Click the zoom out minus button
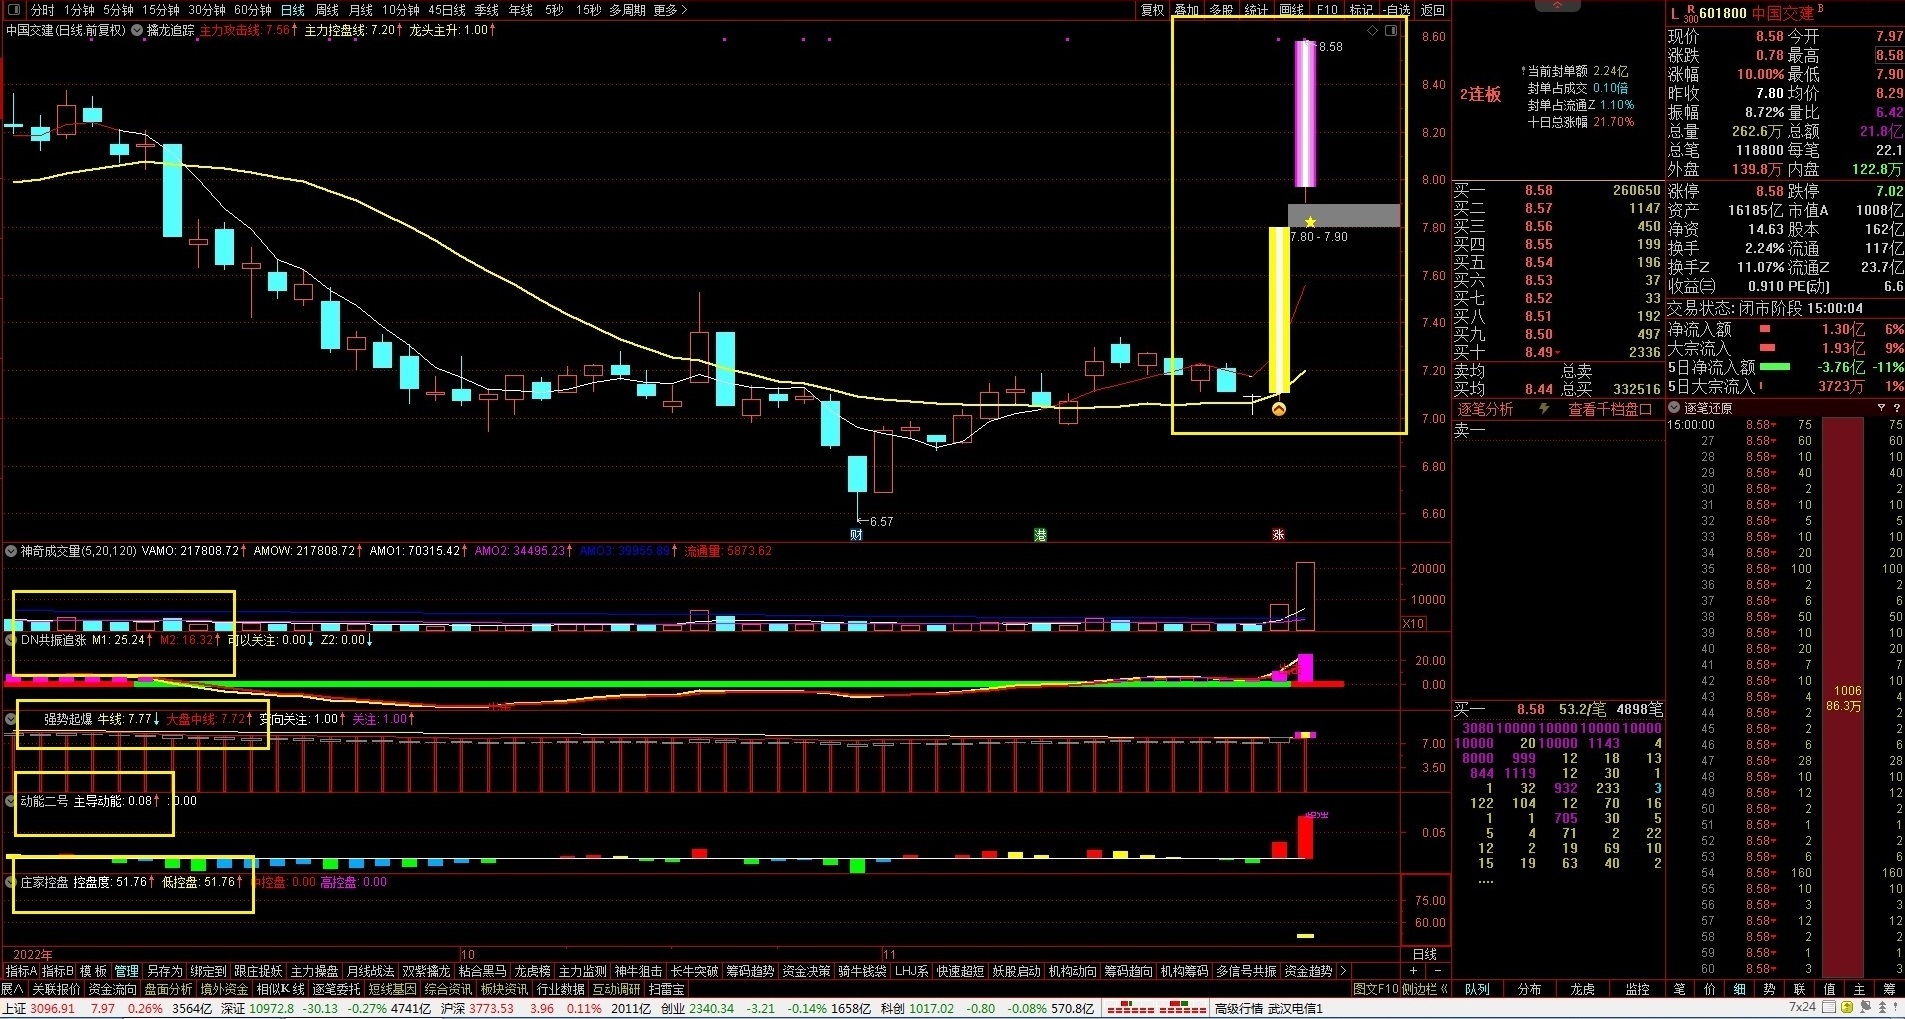 click(1438, 971)
